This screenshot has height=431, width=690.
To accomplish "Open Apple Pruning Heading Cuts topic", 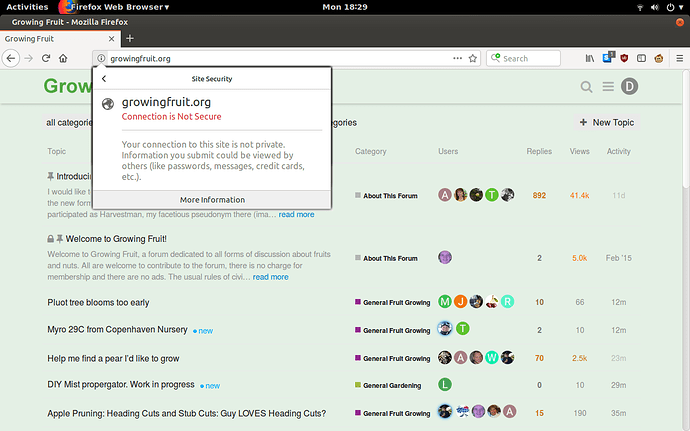I will (x=187, y=413).
